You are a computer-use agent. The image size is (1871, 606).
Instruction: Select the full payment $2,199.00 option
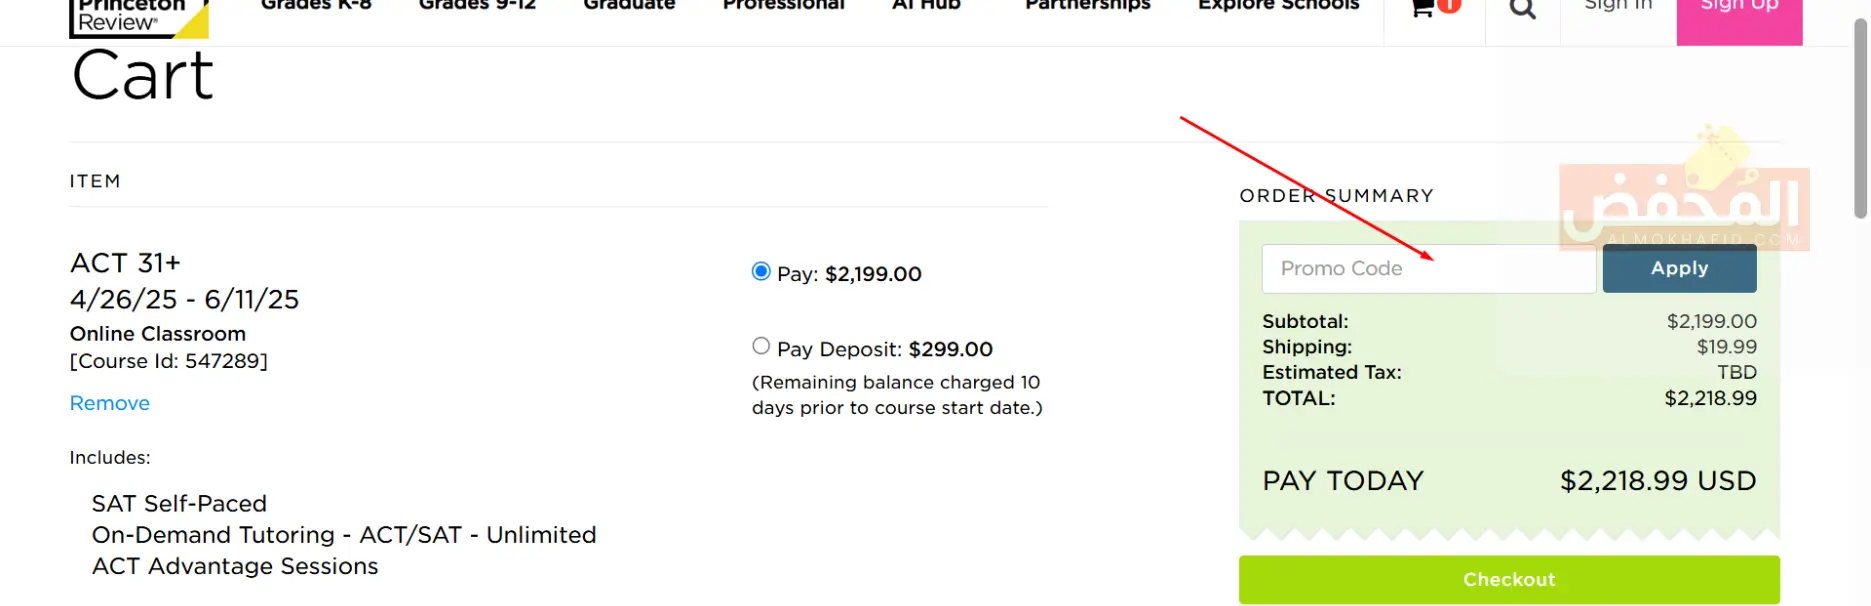(761, 272)
